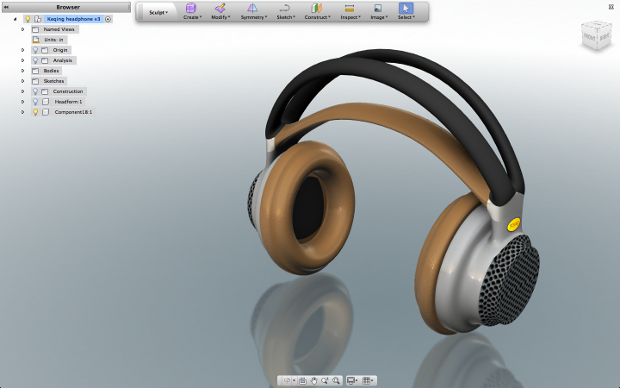Activate radio button beside Keqing headphone v3

coord(108,19)
